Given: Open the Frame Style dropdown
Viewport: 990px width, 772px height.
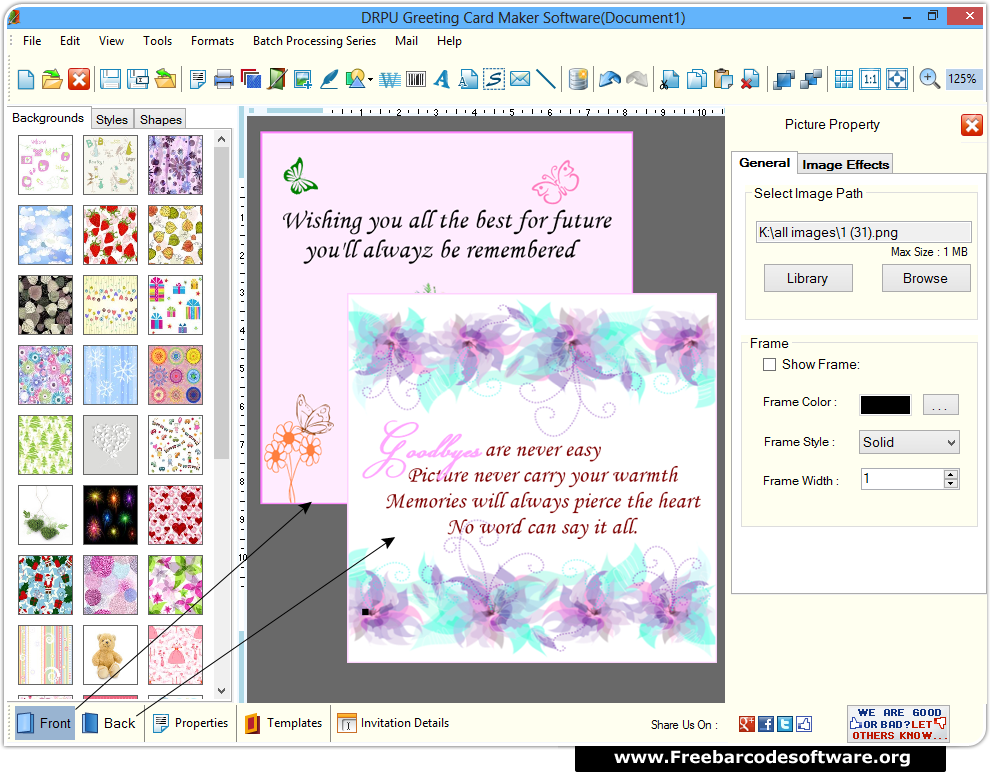Looking at the screenshot, I should (x=909, y=442).
